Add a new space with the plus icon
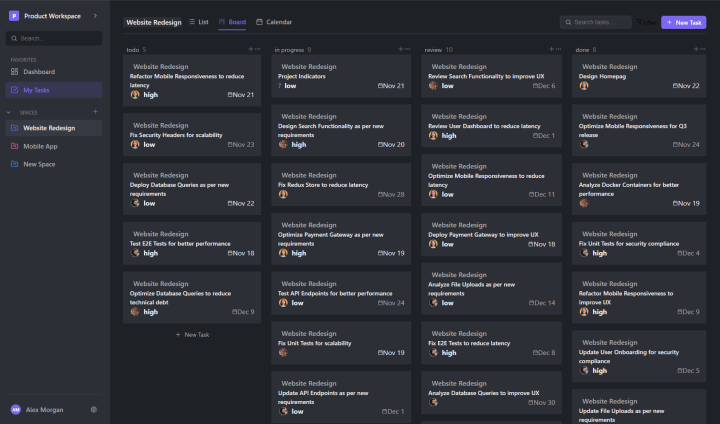 tap(95, 112)
